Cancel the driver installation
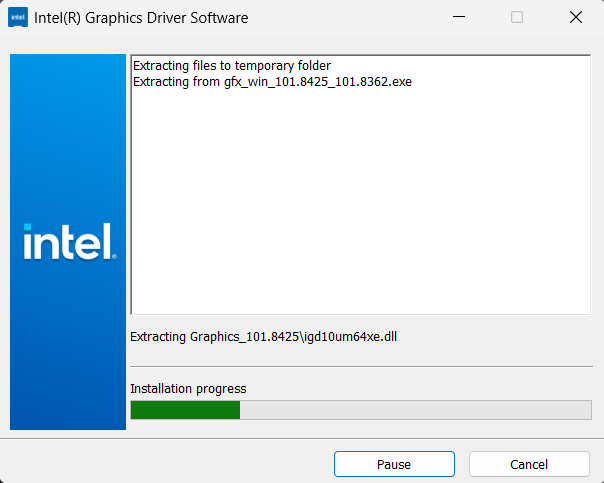 [x=529, y=464]
